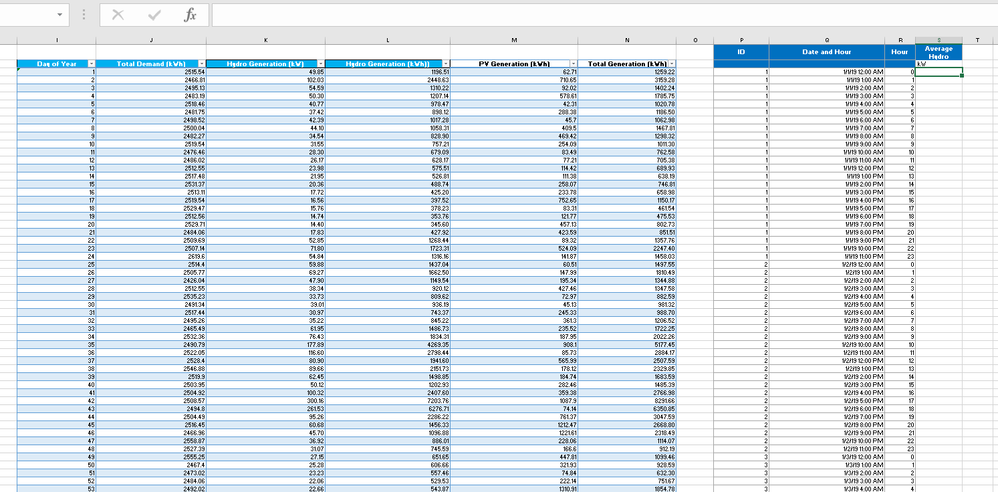The width and height of the screenshot is (998, 492).
Task: Open Insert Function via the fx icon
Action: pos(190,15)
